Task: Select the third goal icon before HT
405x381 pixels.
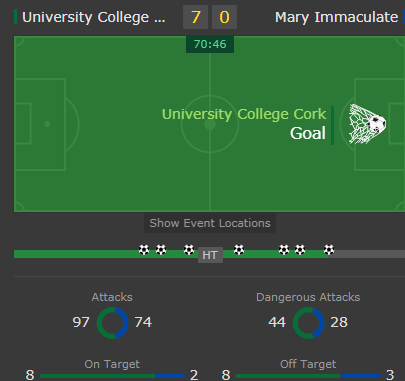Action: 189,250
